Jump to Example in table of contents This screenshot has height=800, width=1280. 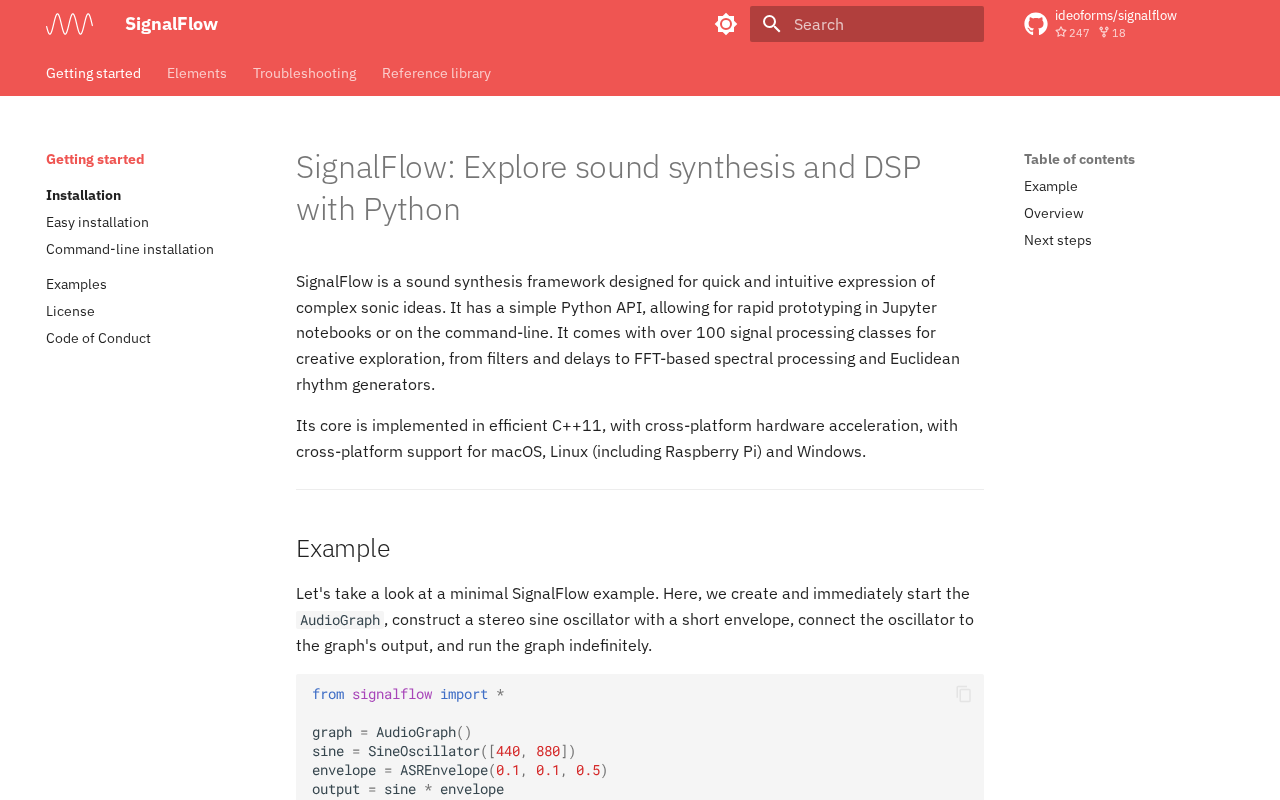[1050, 186]
